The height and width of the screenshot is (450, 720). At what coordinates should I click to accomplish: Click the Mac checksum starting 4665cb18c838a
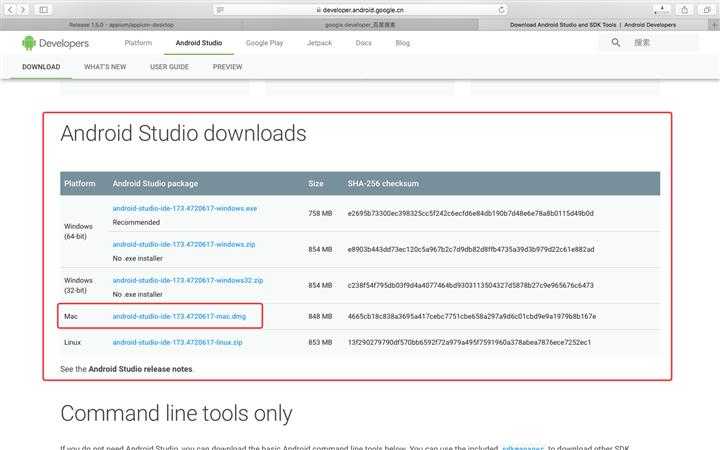click(x=472, y=316)
